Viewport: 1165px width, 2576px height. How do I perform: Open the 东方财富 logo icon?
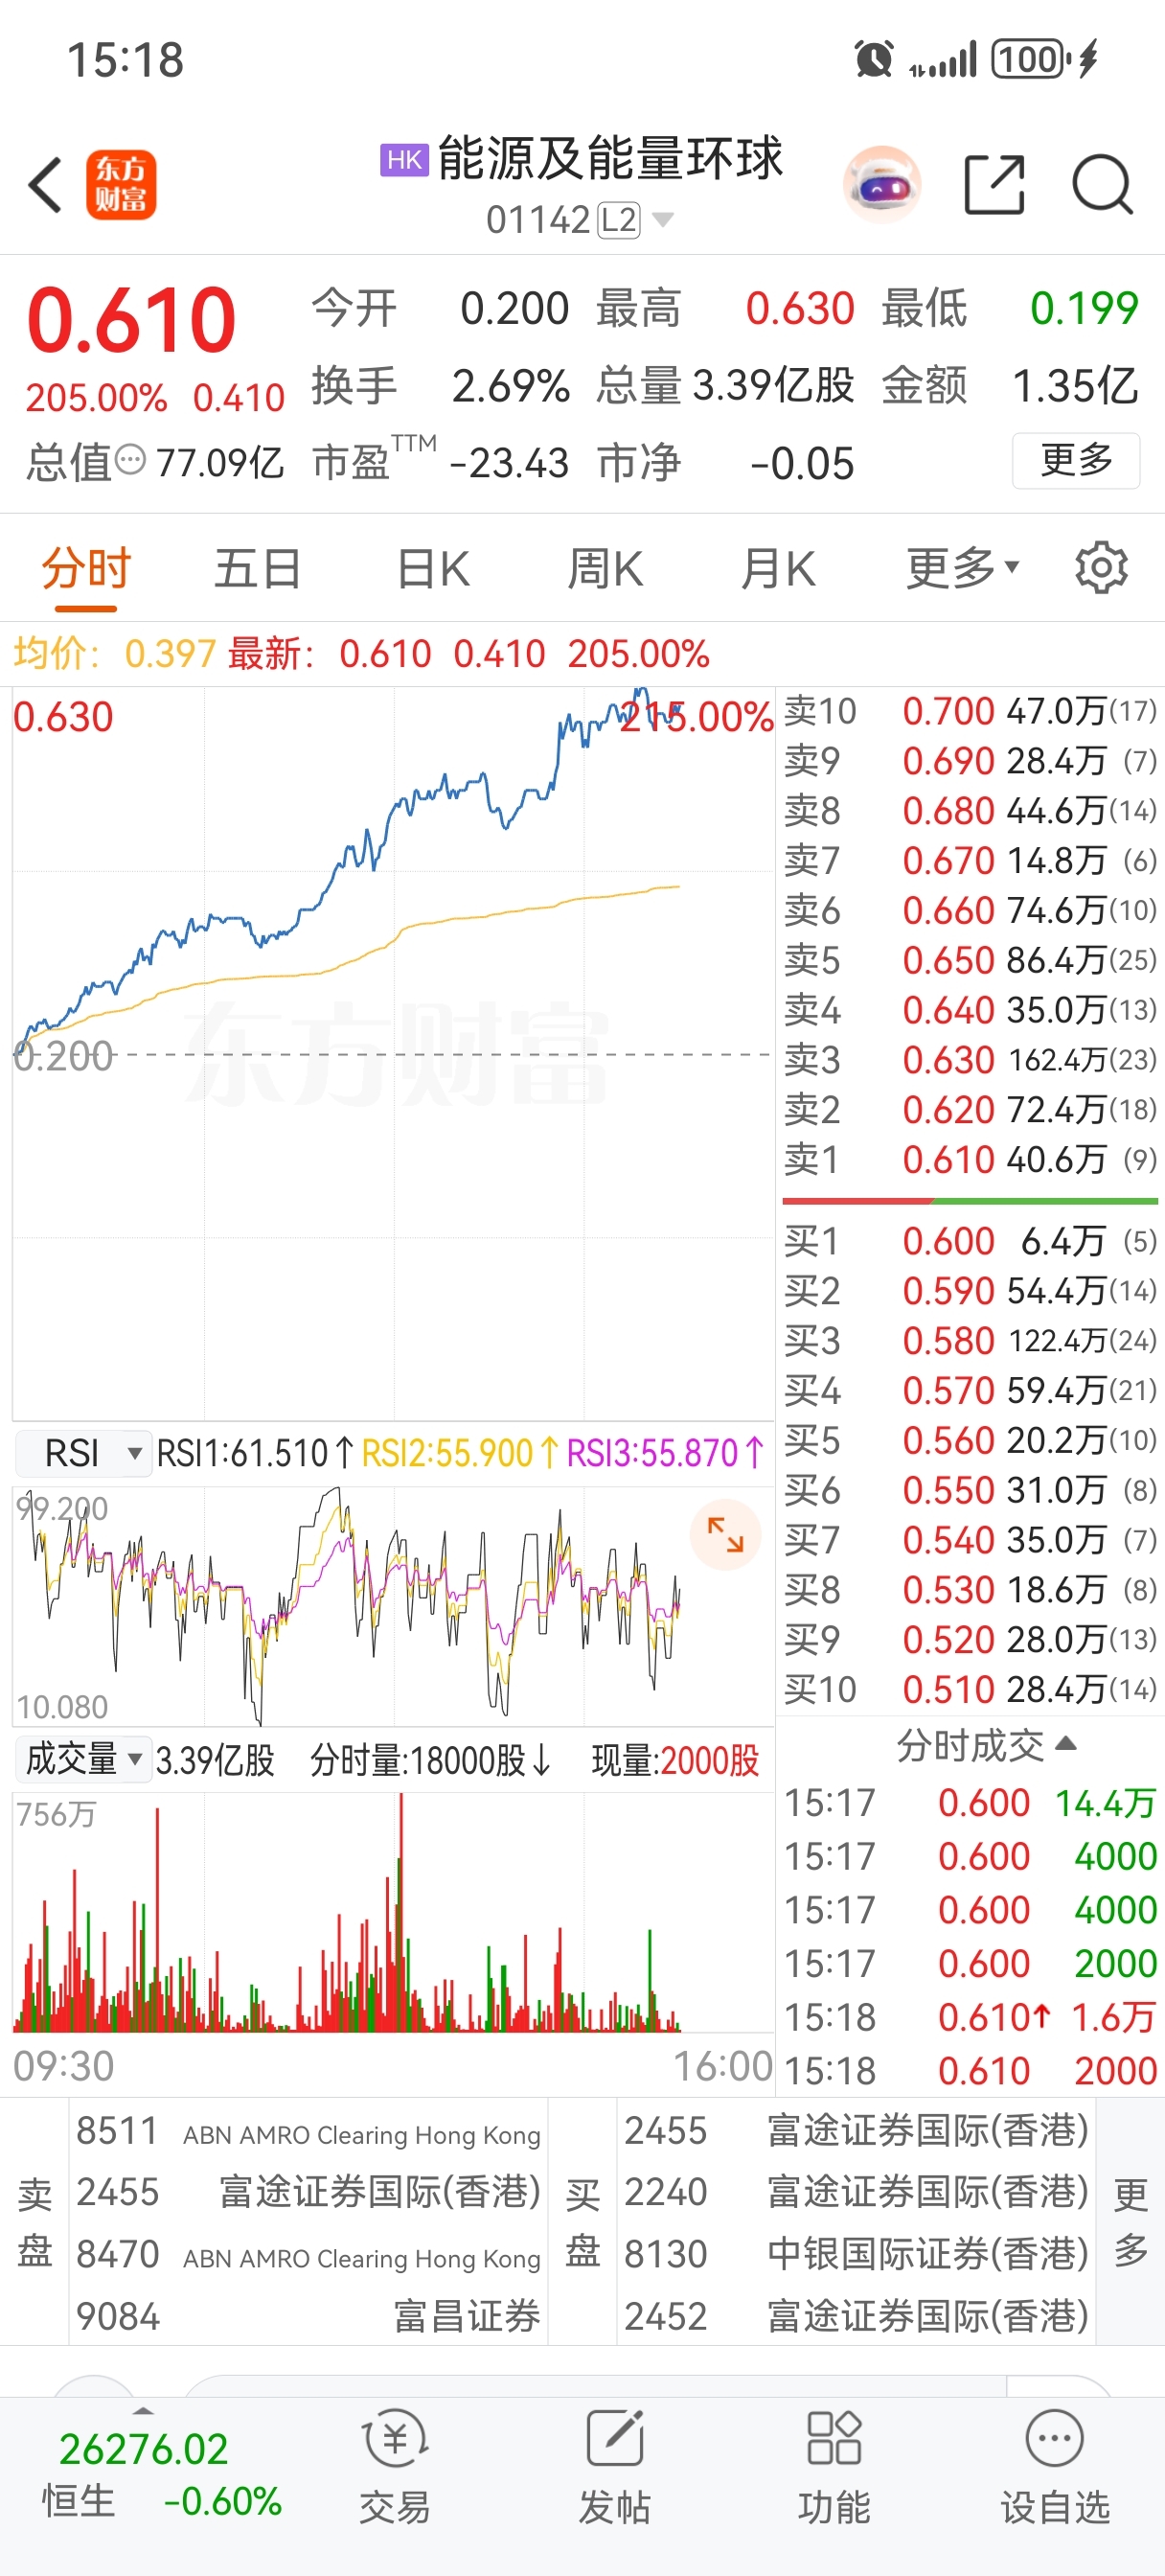121,185
